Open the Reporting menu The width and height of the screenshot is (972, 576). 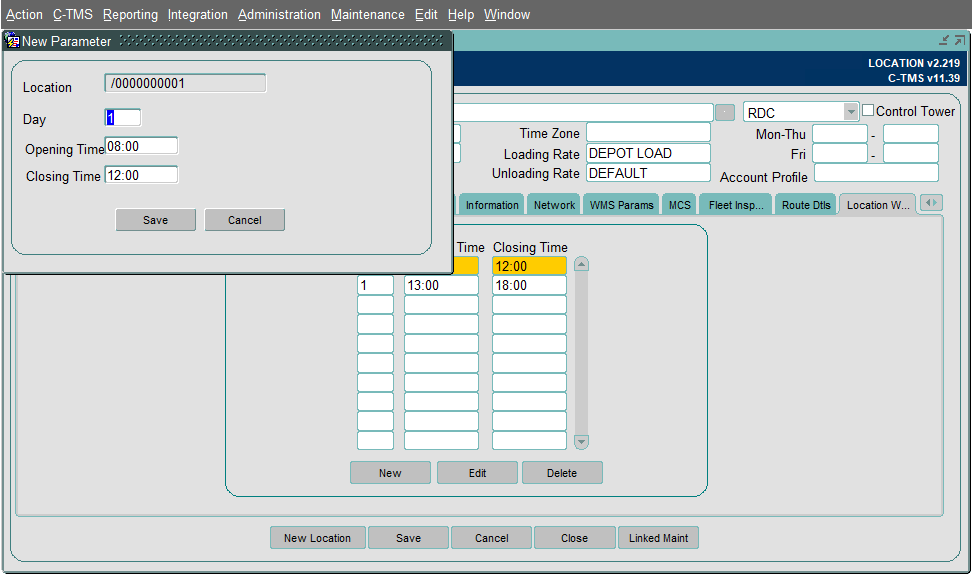click(130, 14)
